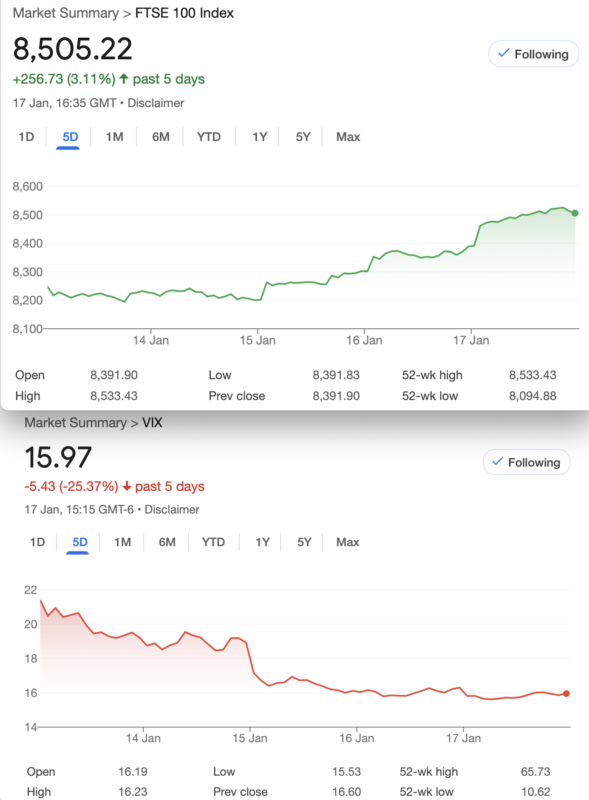The width and height of the screenshot is (589, 800).
Task: Open Market Summary link above FTSE 100 Index
Action: pyautogui.click(x=66, y=13)
